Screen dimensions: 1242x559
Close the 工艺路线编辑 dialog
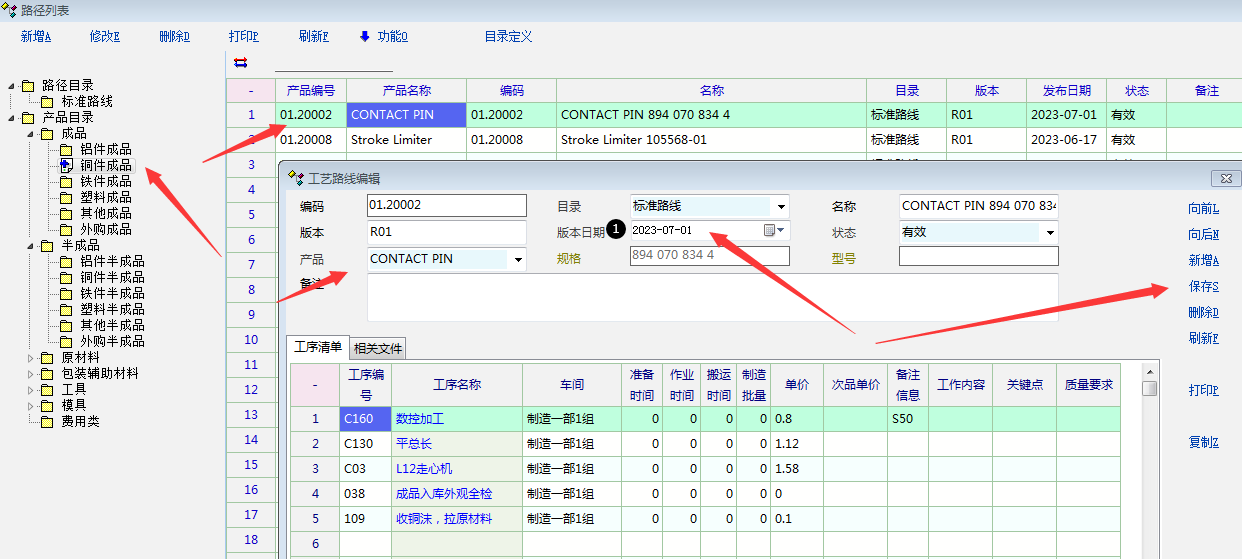click(1225, 178)
